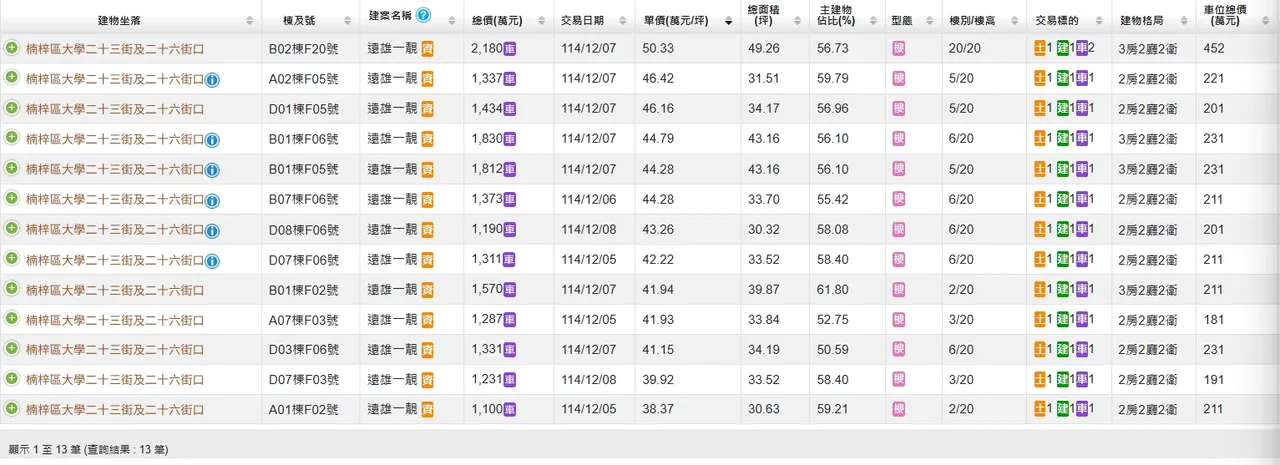This screenshot has width=1280, height=465.
Task: Open the address link on the A07棟F03號 row
Action: (x=115, y=320)
